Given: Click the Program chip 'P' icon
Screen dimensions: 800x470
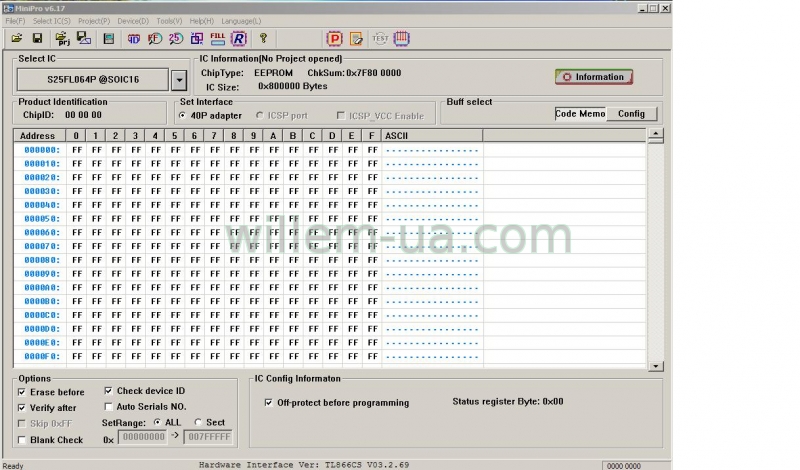Looking at the screenshot, I should tap(335, 39).
